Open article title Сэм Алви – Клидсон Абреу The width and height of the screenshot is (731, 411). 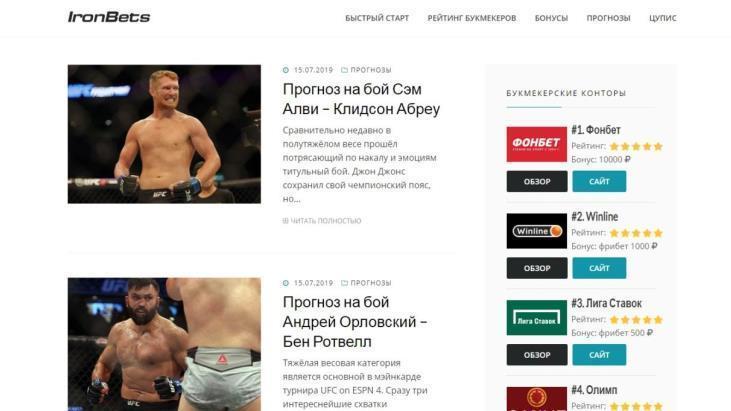tap(361, 99)
